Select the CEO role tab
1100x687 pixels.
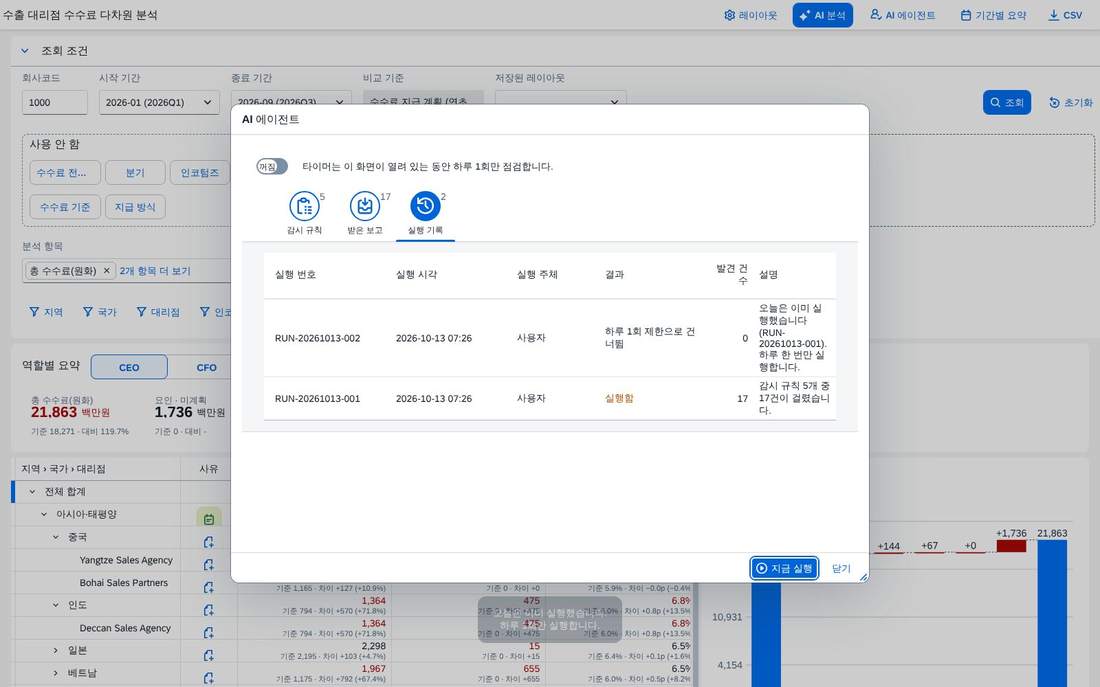pos(129,367)
